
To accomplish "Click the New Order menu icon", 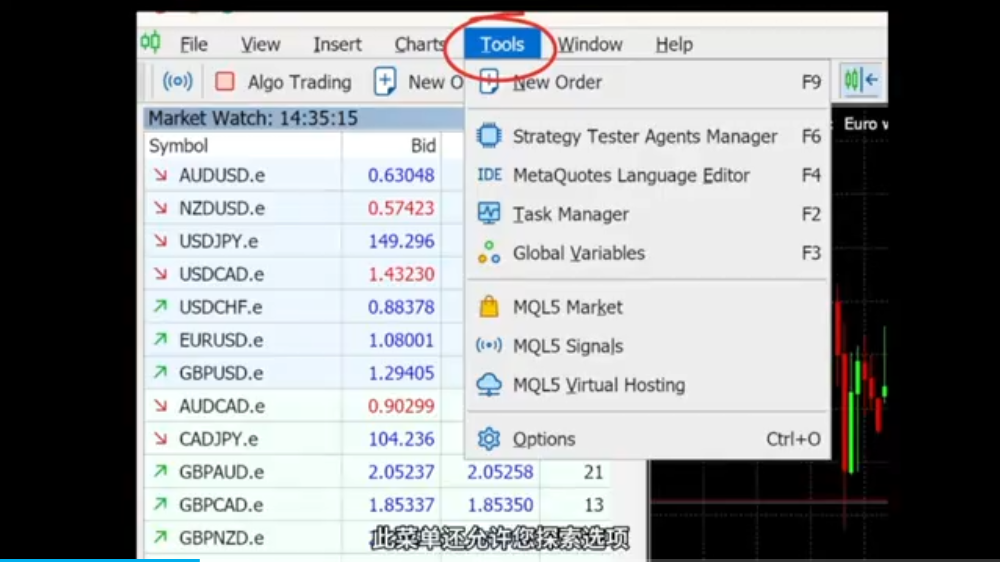I will (489, 82).
